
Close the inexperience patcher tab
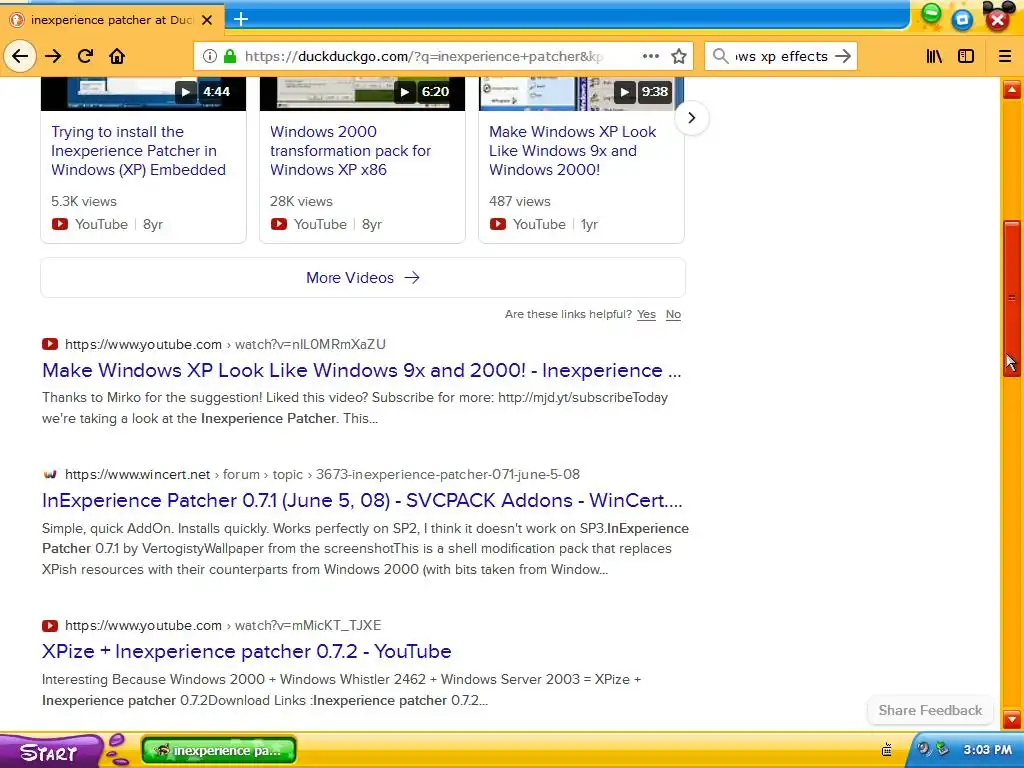207,20
